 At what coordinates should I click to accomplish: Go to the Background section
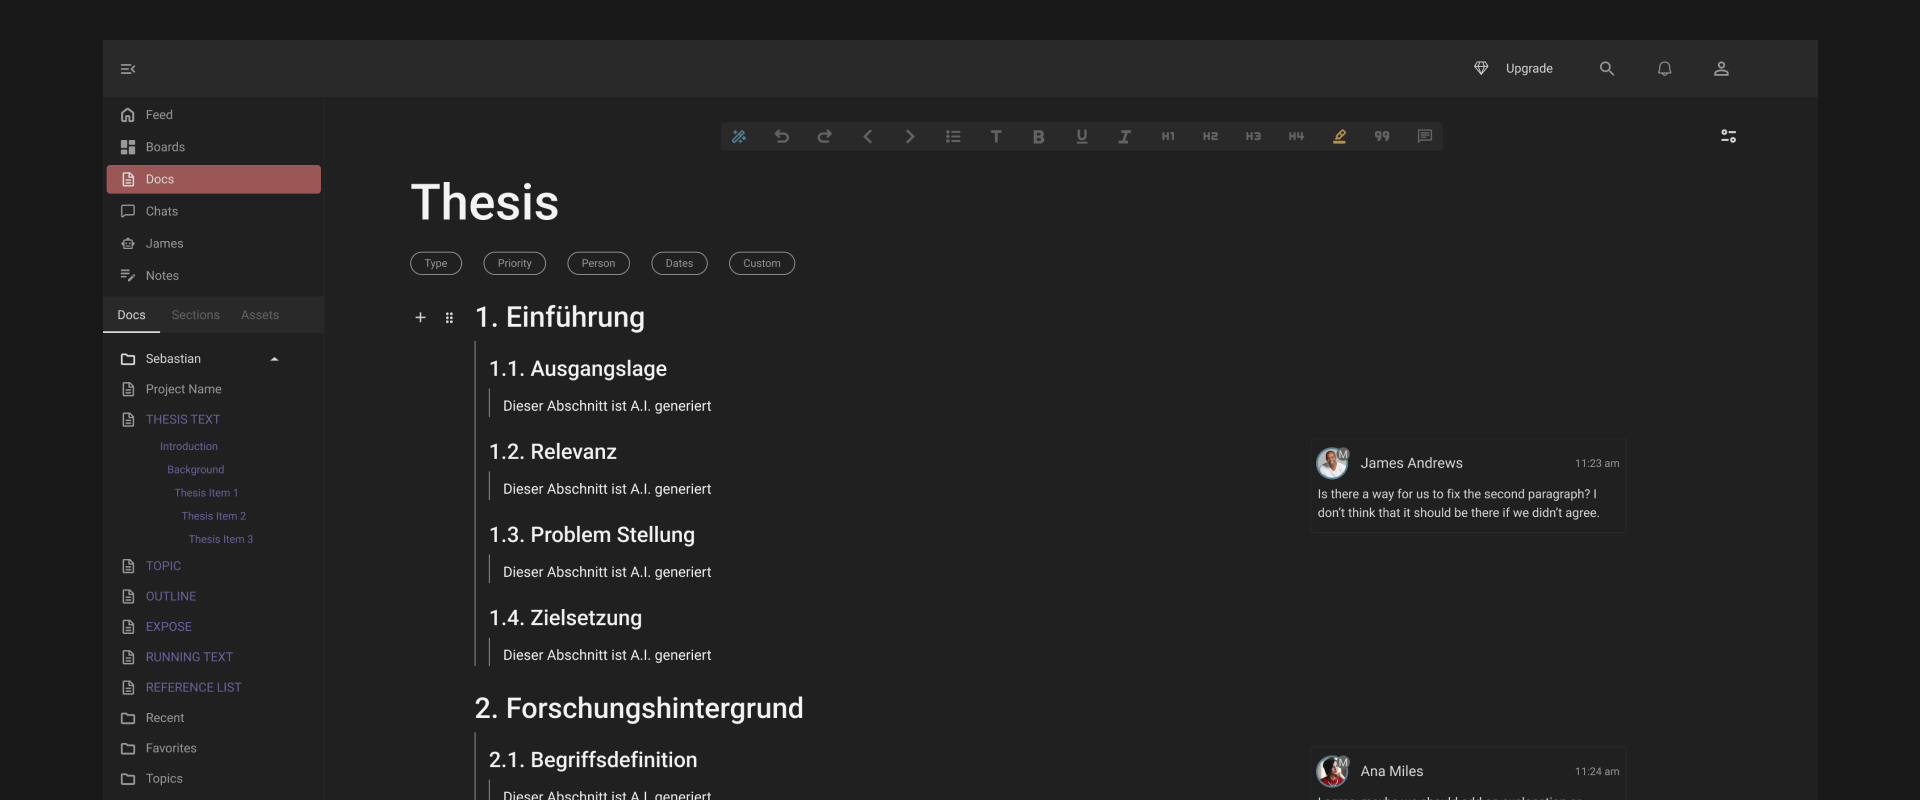pyautogui.click(x=196, y=469)
